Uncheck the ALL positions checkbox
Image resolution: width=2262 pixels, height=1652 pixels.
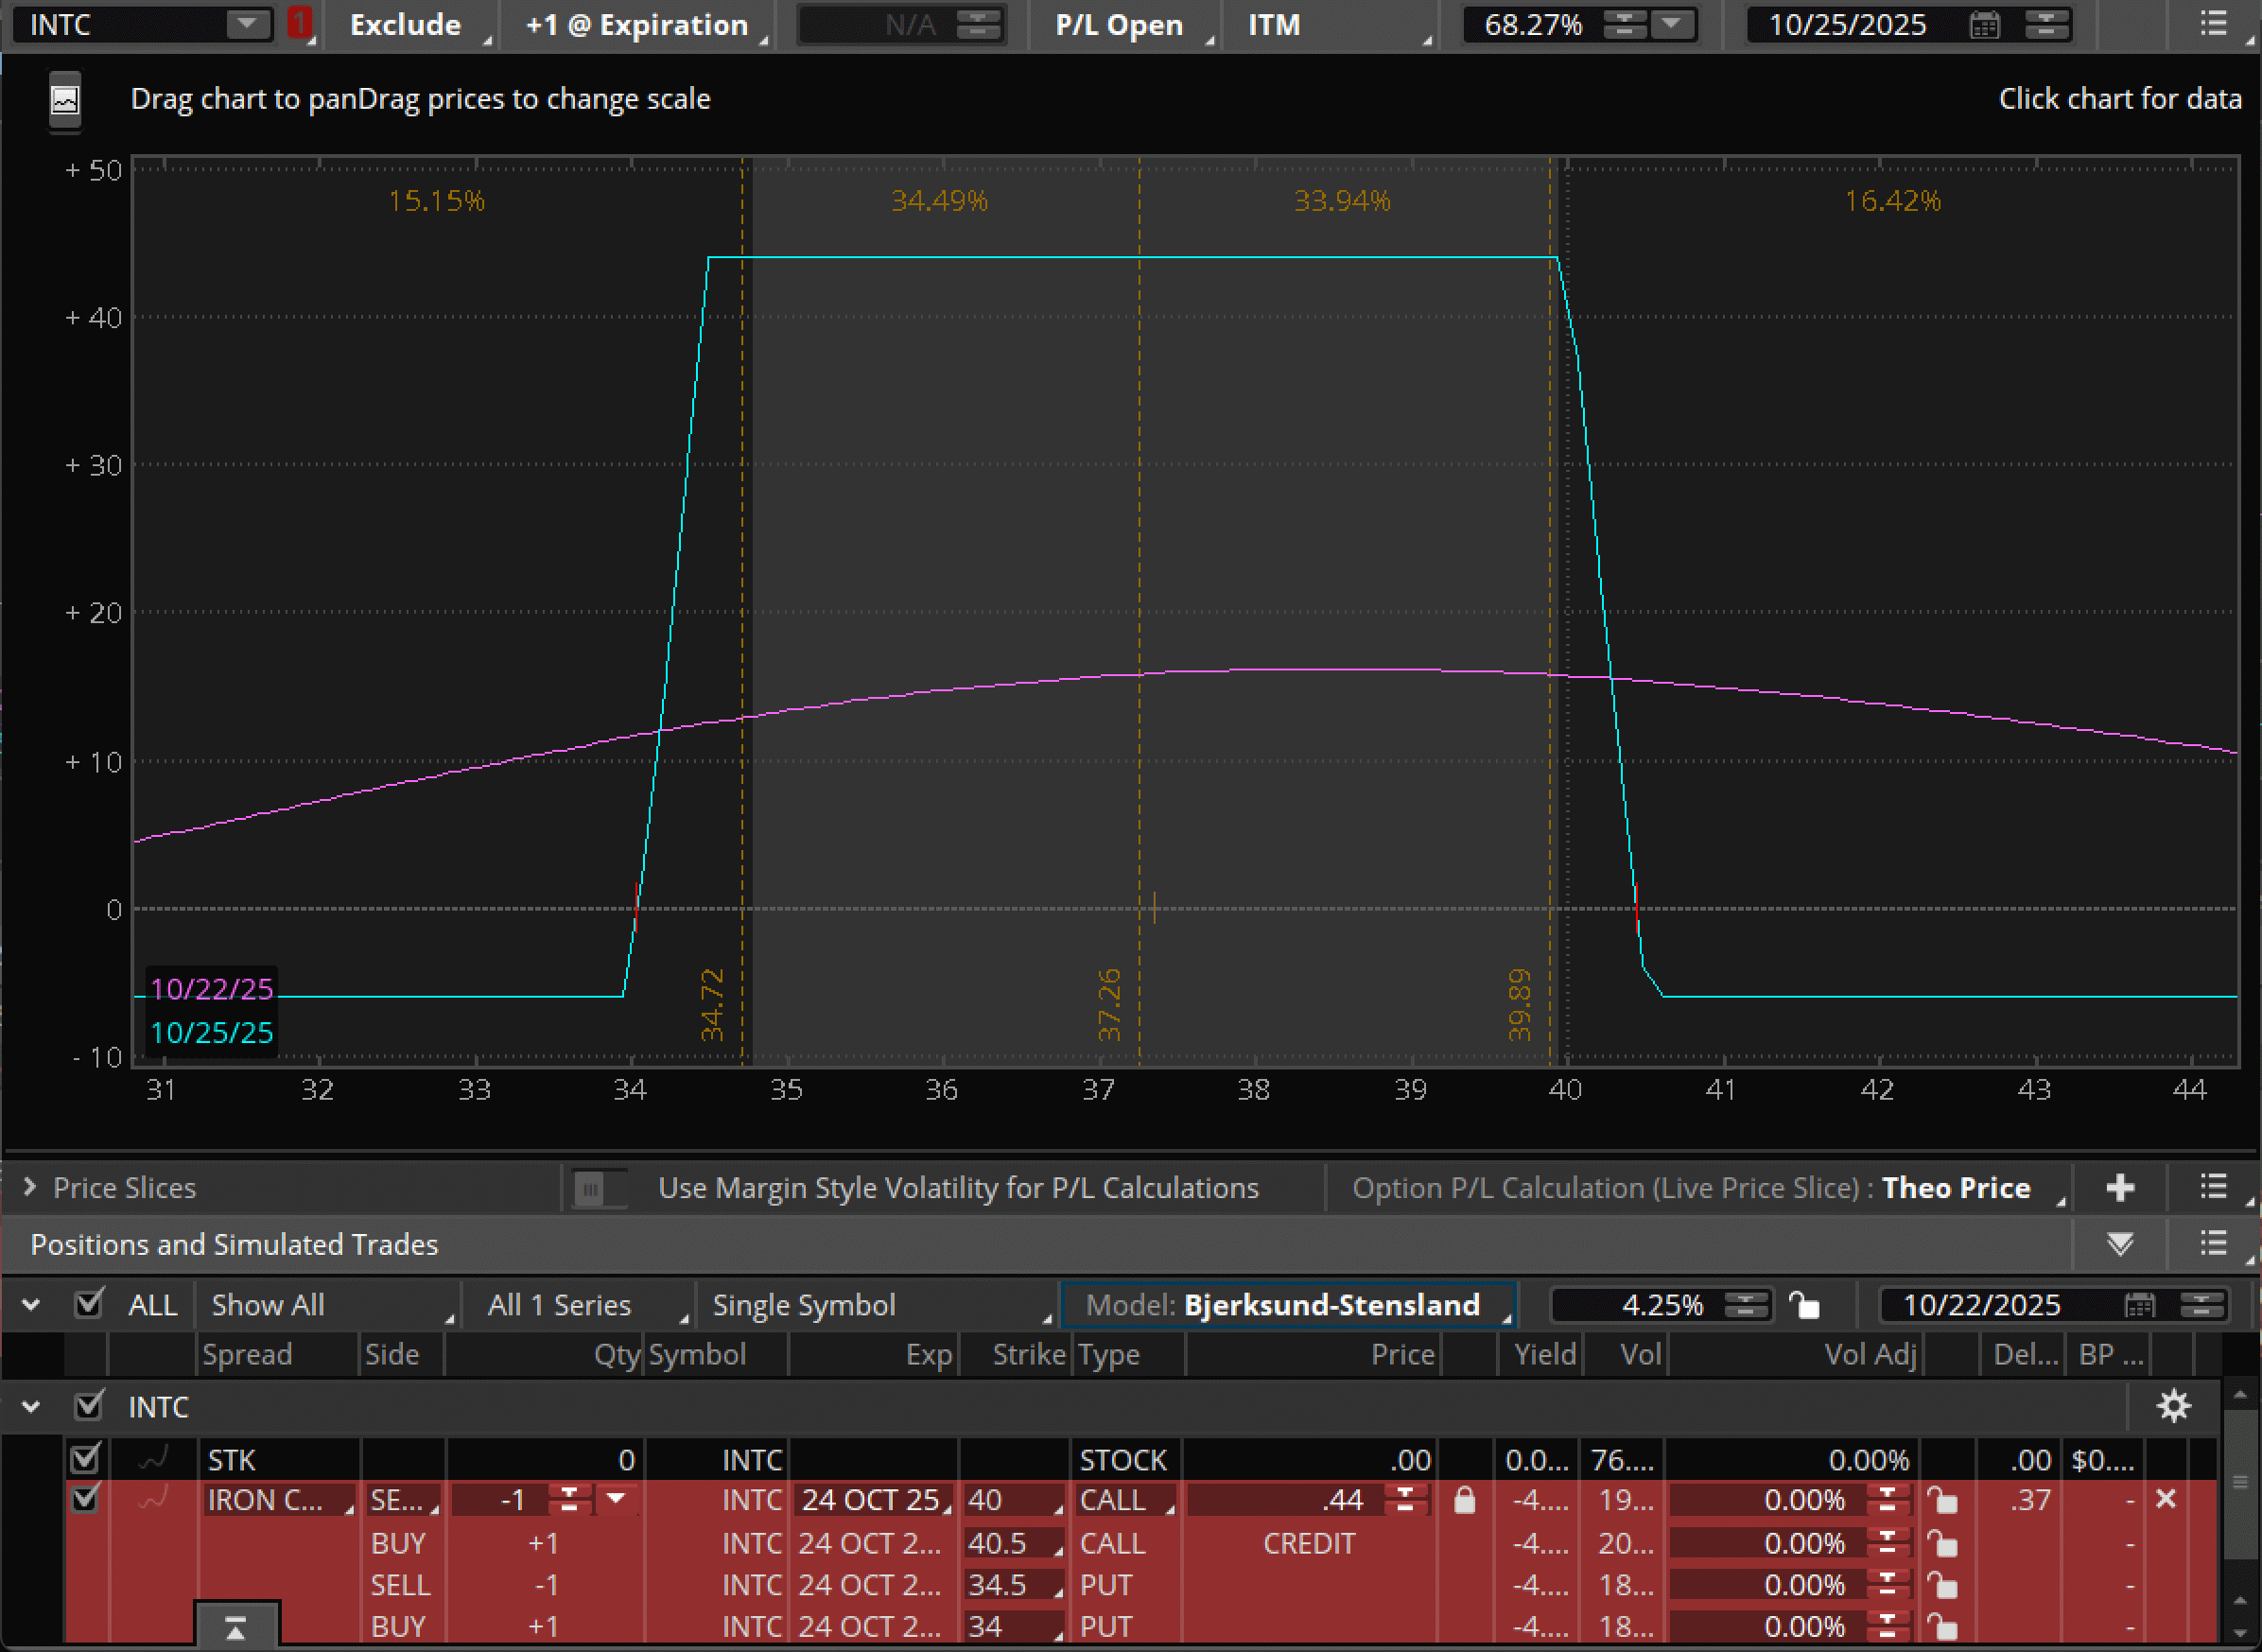(x=89, y=1304)
